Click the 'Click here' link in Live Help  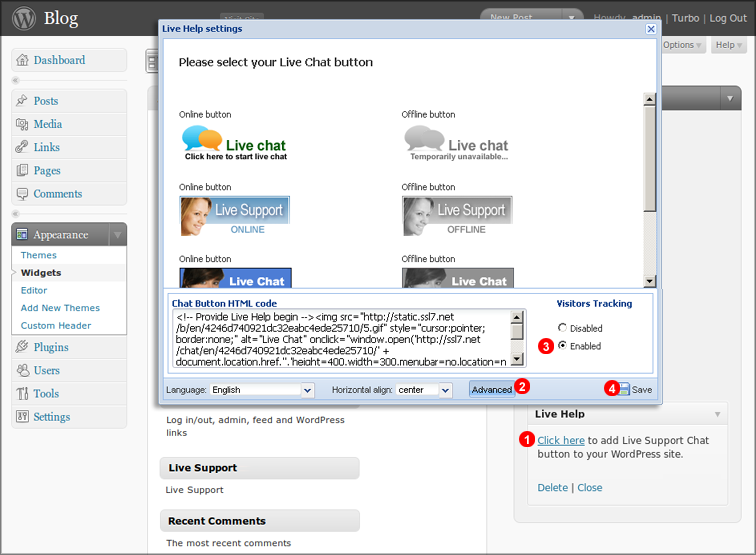click(x=561, y=440)
